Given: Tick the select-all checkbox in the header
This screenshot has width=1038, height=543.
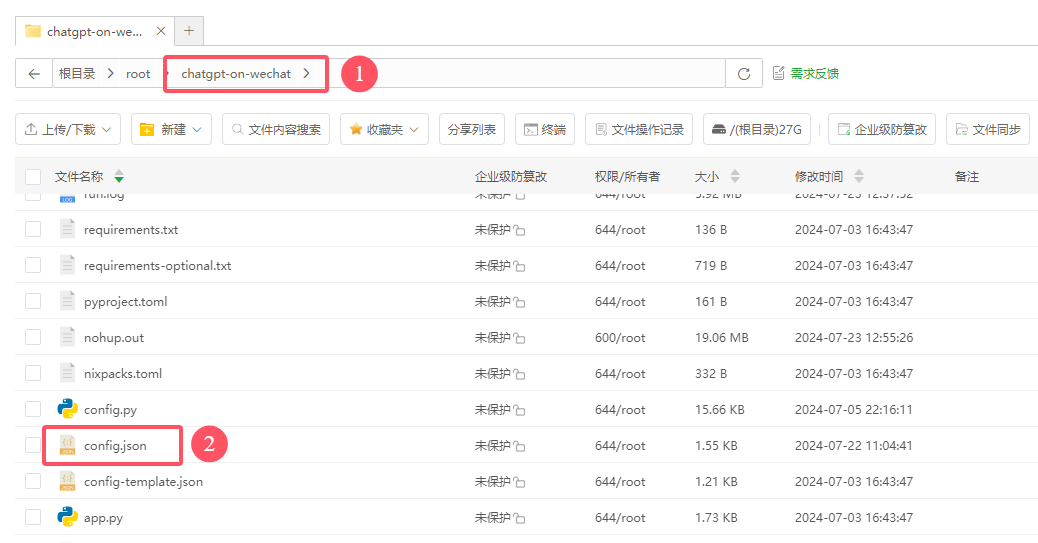Looking at the screenshot, I should coord(33,177).
